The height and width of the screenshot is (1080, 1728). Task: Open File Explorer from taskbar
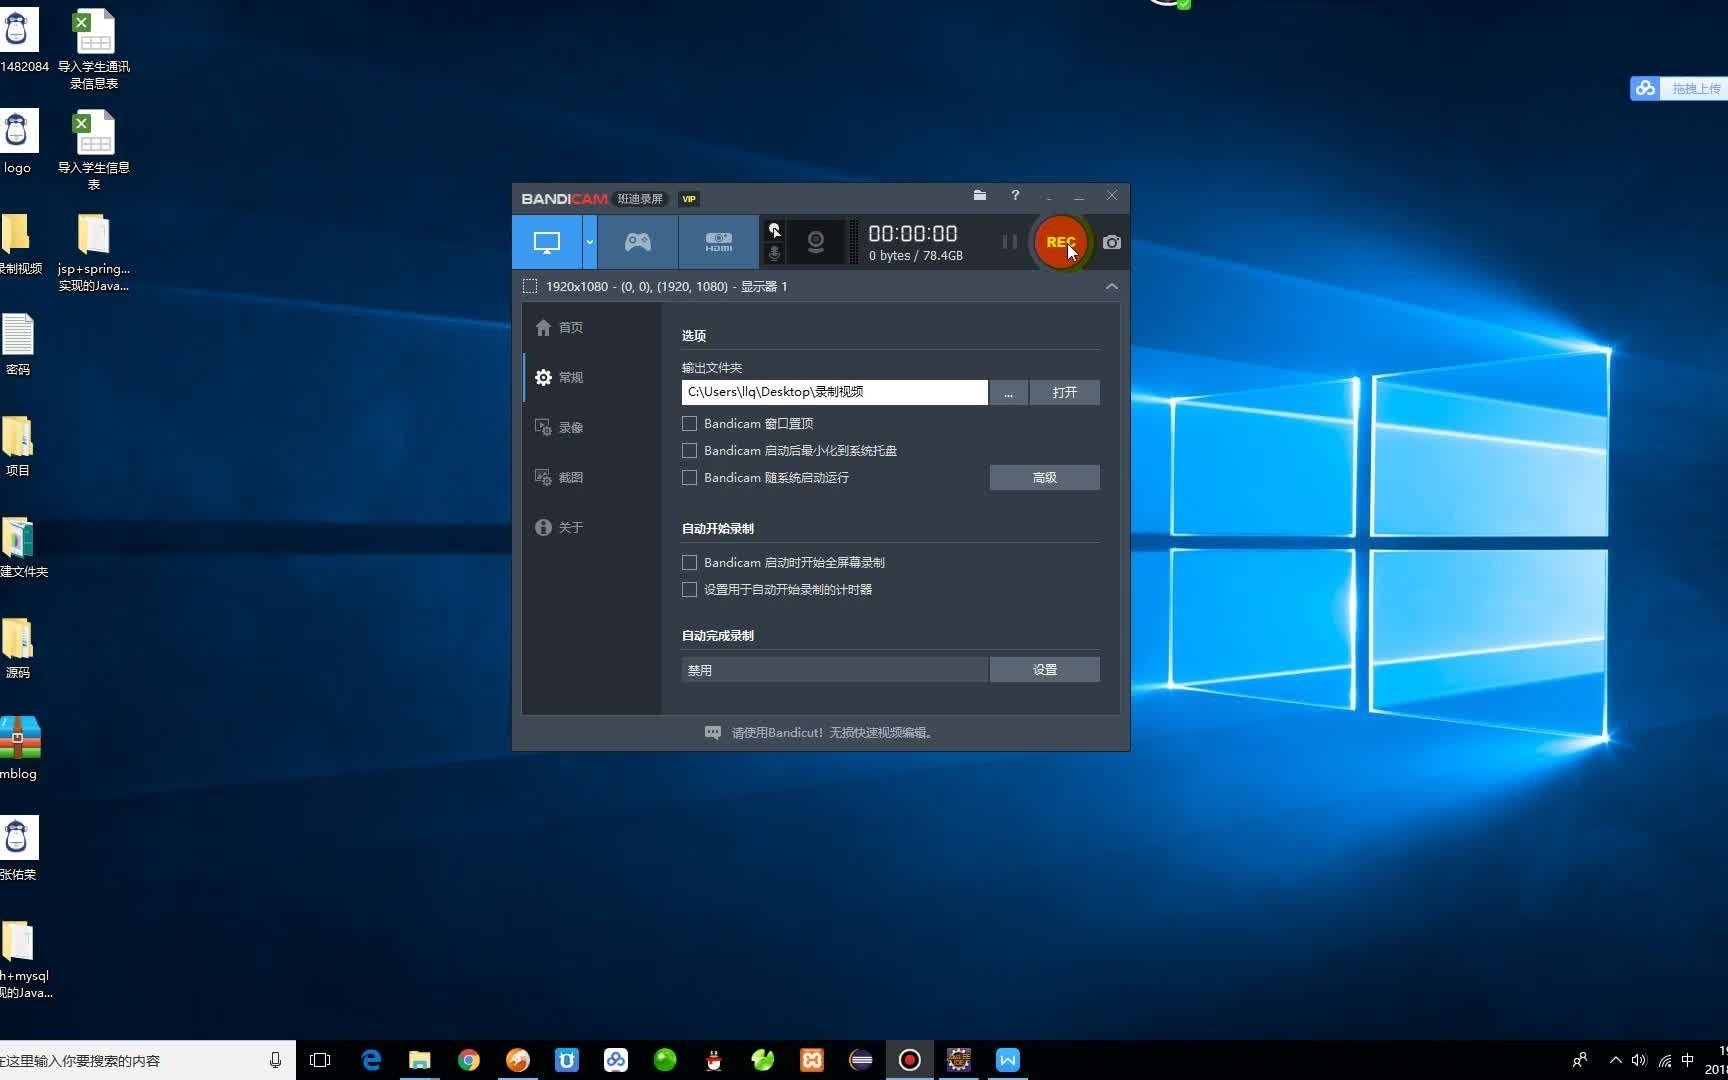coord(420,1060)
